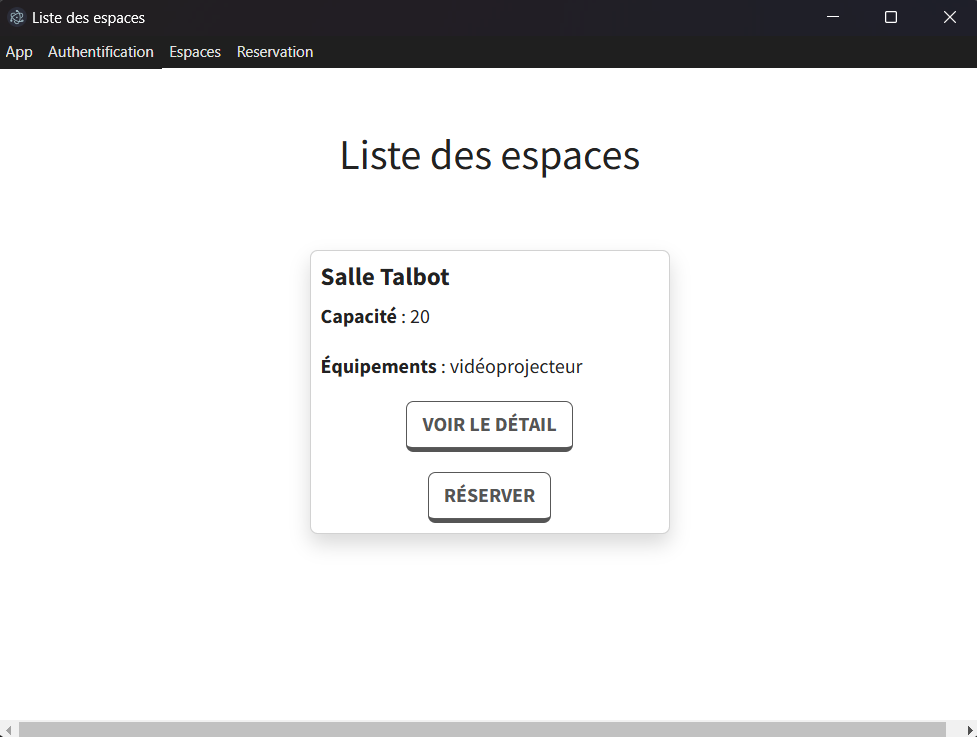Screen dimensions: 977x737
Task: Click the VOIR LE DÉTAIL button
Action: (489, 425)
